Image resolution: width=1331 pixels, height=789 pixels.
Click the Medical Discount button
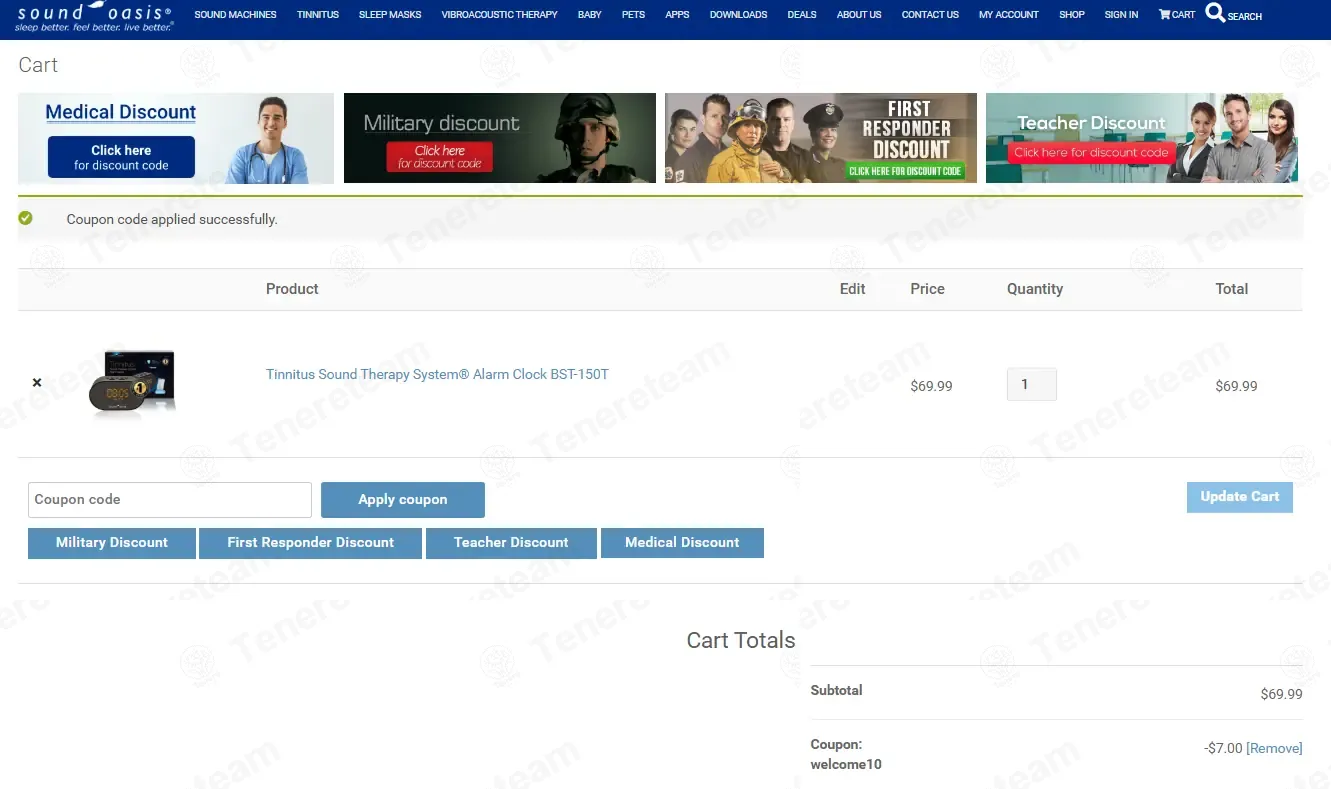(x=682, y=543)
